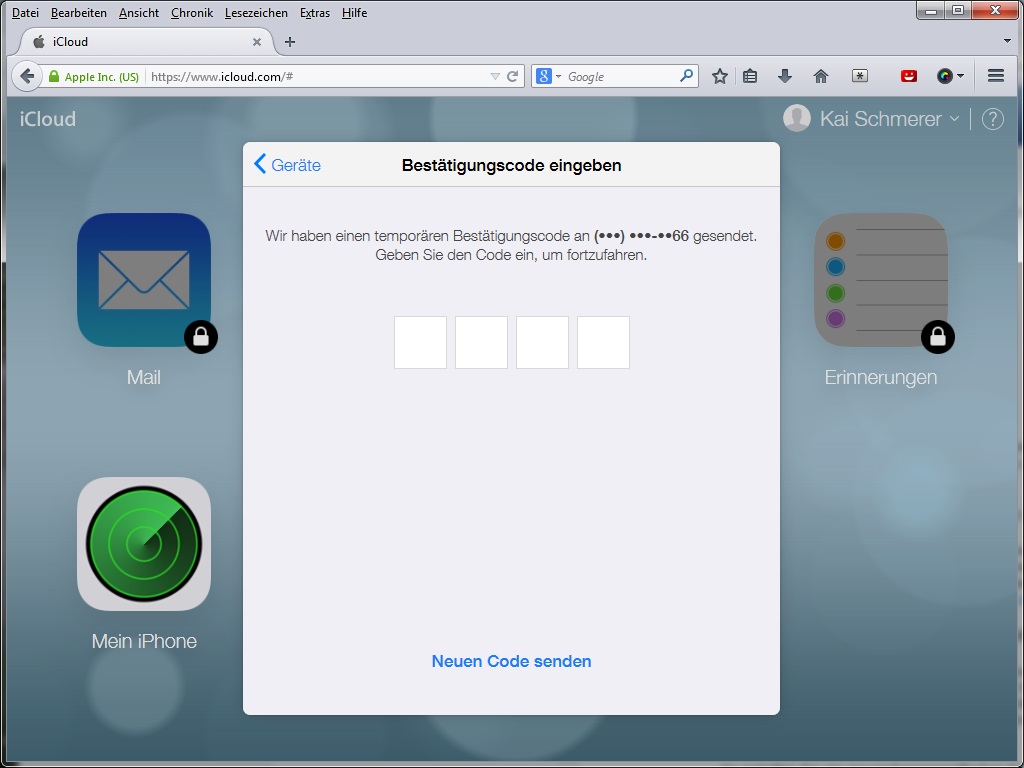The width and height of the screenshot is (1024, 768).
Task: Click the lock badge on the Erinnerungen icon
Action: [x=938, y=337]
